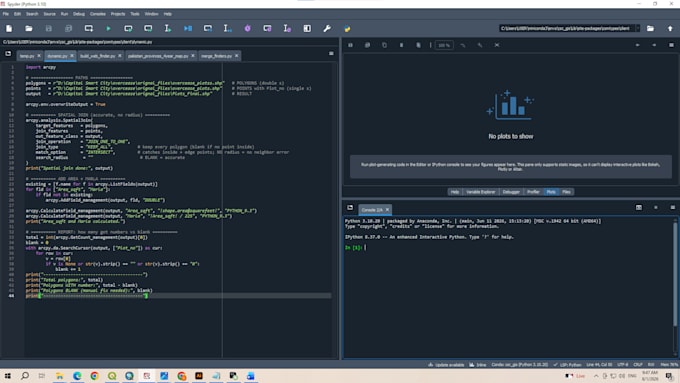680x383 pixels.
Task: Close the currently active second editor tab
Action: [72, 56]
